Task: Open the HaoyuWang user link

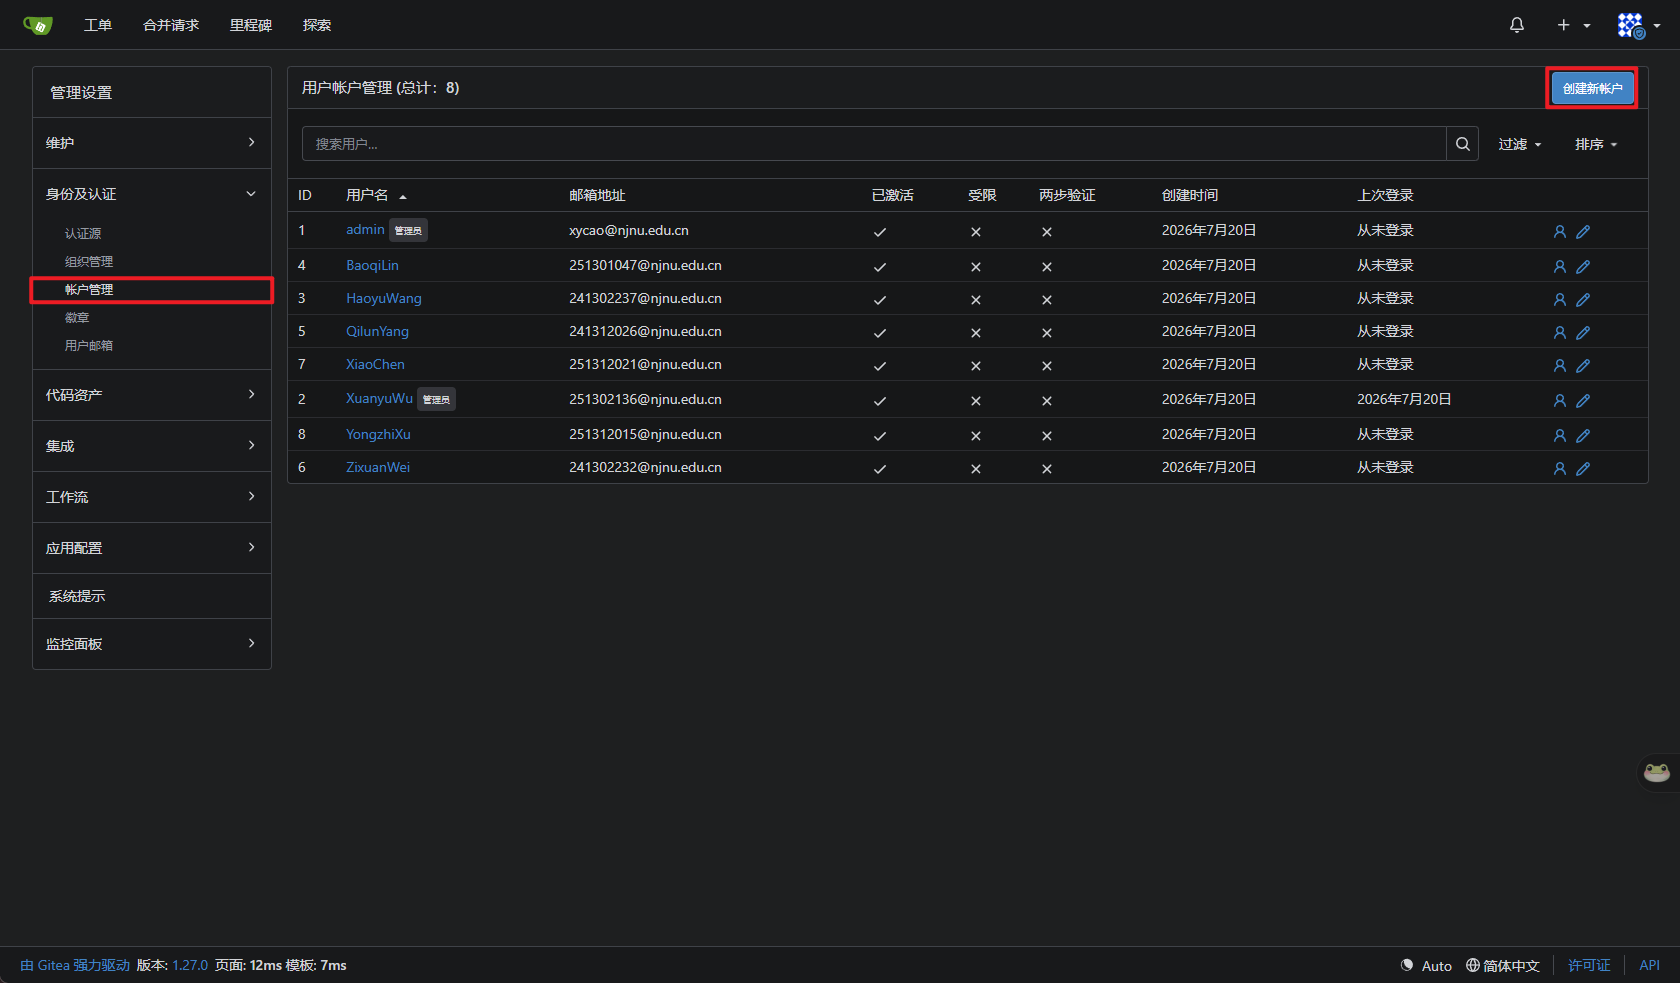Action: pos(384,298)
